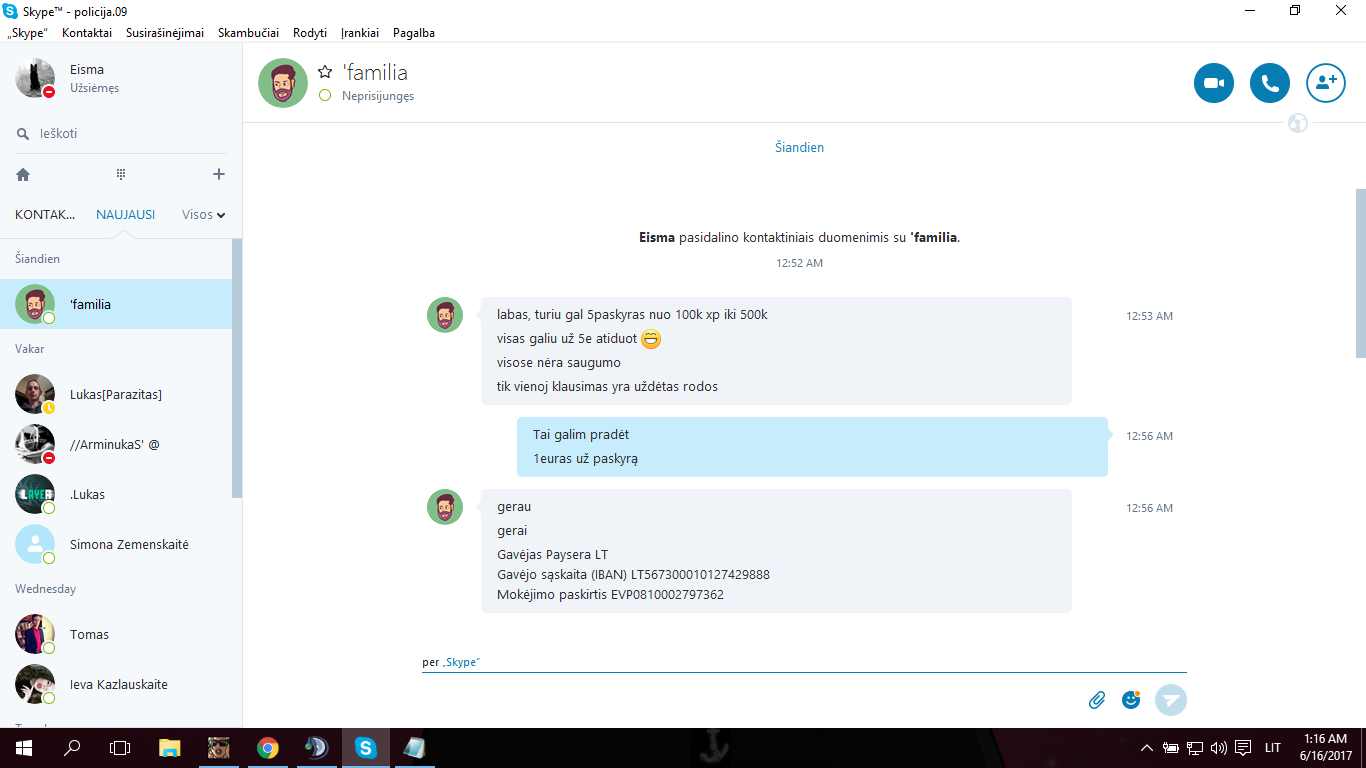Start a video call with 'familia
The width and height of the screenshot is (1366, 768).
click(x=1214, y=83)
